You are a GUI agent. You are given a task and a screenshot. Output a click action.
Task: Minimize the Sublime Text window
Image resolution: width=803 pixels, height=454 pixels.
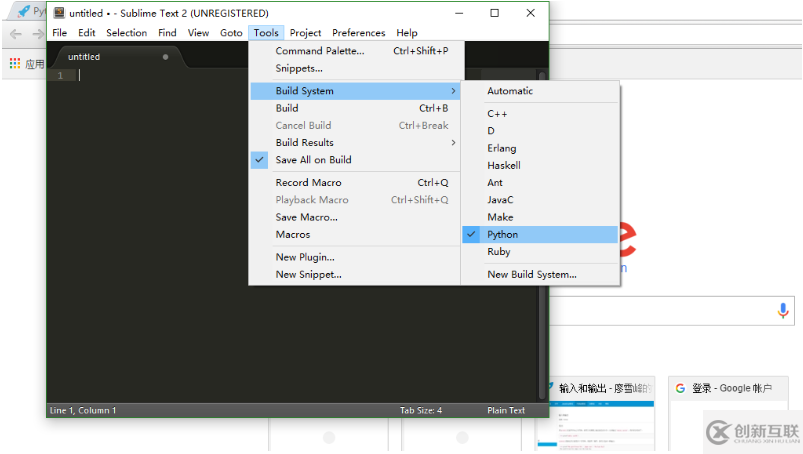[459, 13]
